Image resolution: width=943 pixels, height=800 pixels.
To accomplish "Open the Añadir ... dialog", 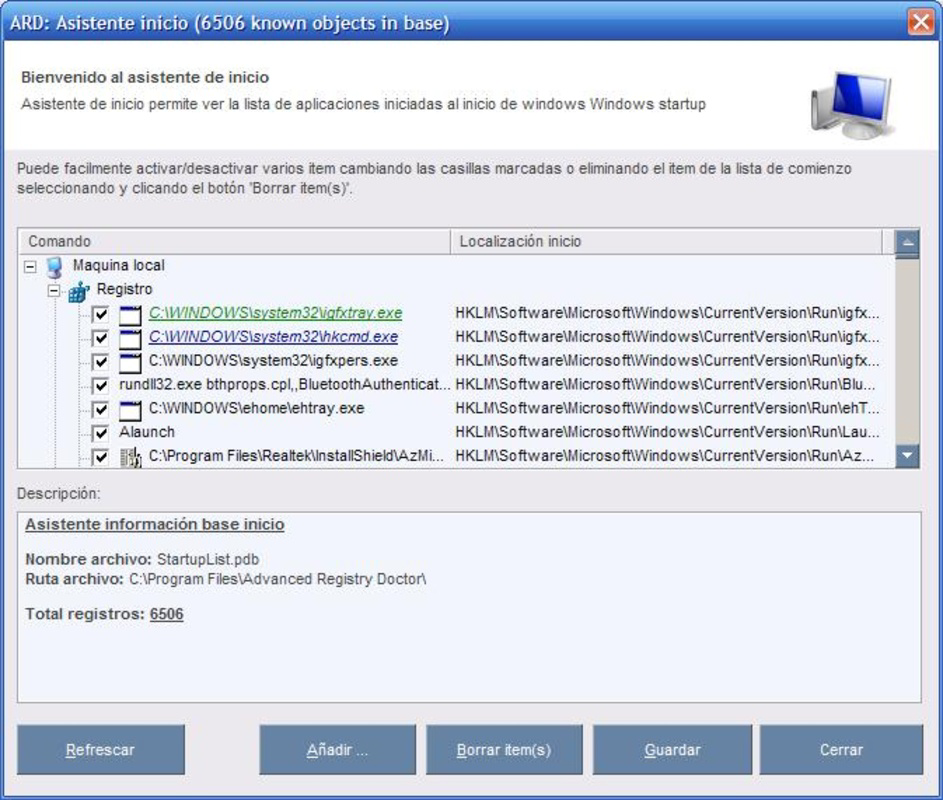I will [x=337, y=749].
